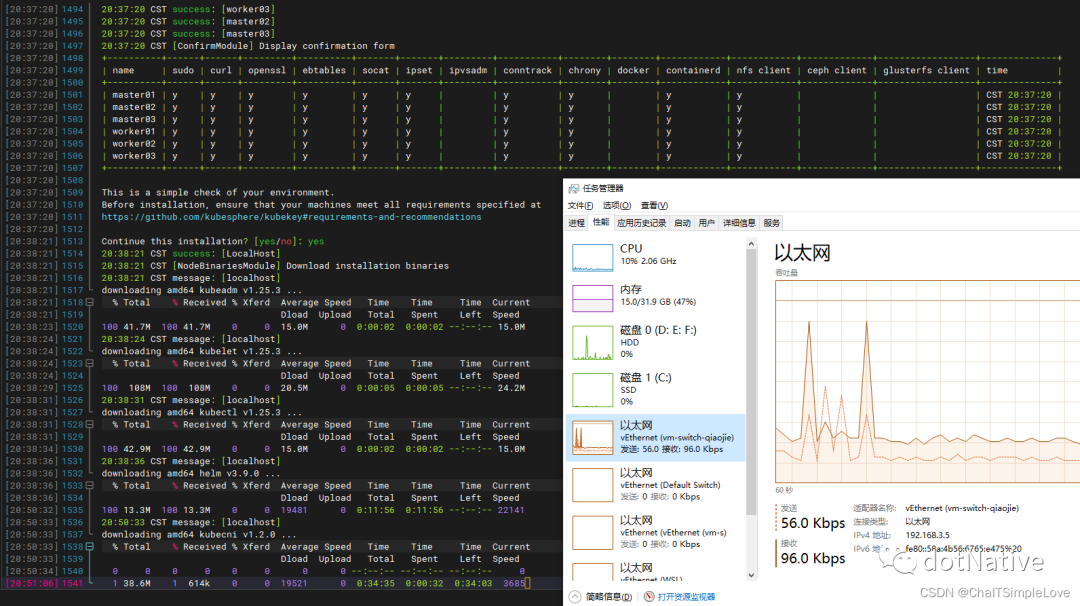
Task: Click the master01 row name in table
Action: coord(134,95)
